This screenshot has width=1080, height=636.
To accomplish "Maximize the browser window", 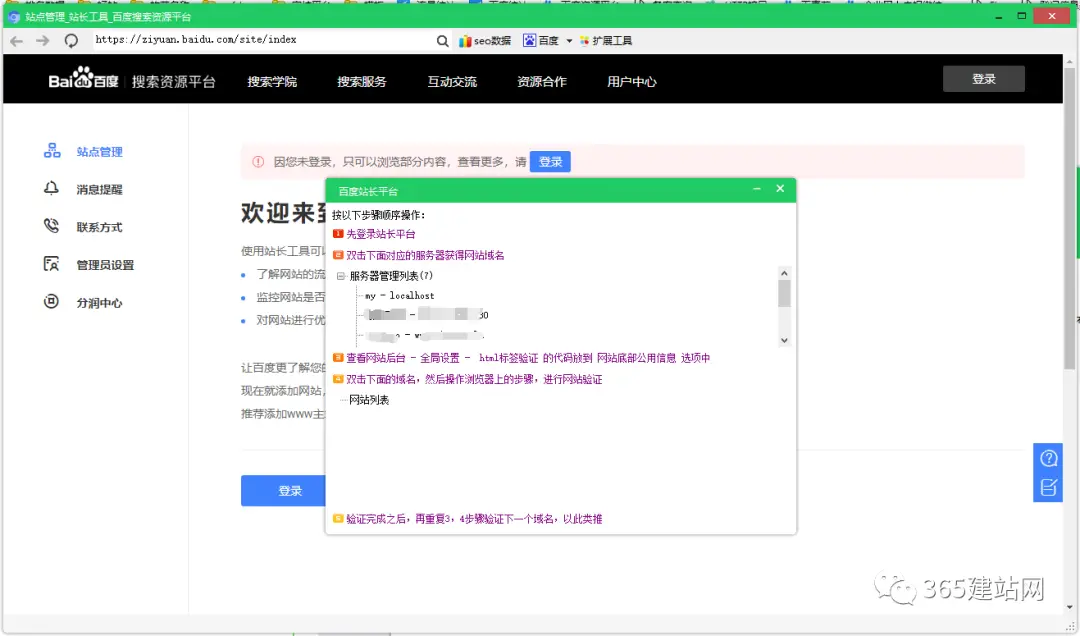I will click(1022, 16).
